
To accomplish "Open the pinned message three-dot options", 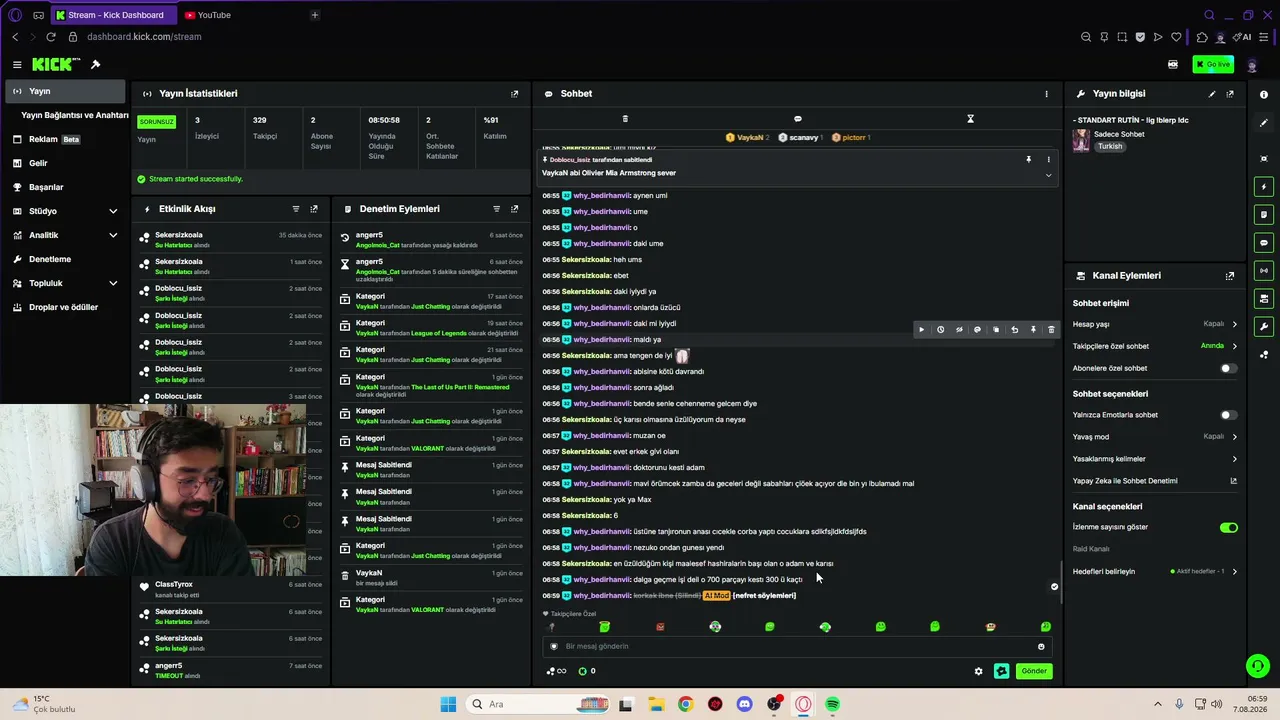I will tap(1048, 159).
